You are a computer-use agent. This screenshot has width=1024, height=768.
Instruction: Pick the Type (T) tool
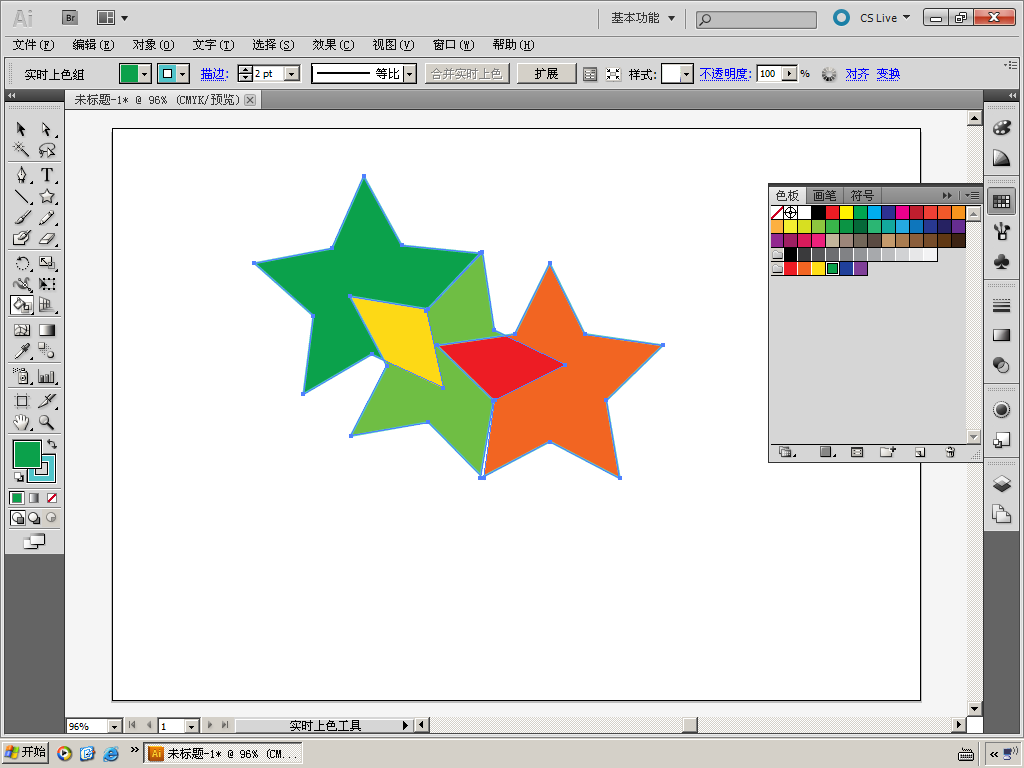[47, 175]
